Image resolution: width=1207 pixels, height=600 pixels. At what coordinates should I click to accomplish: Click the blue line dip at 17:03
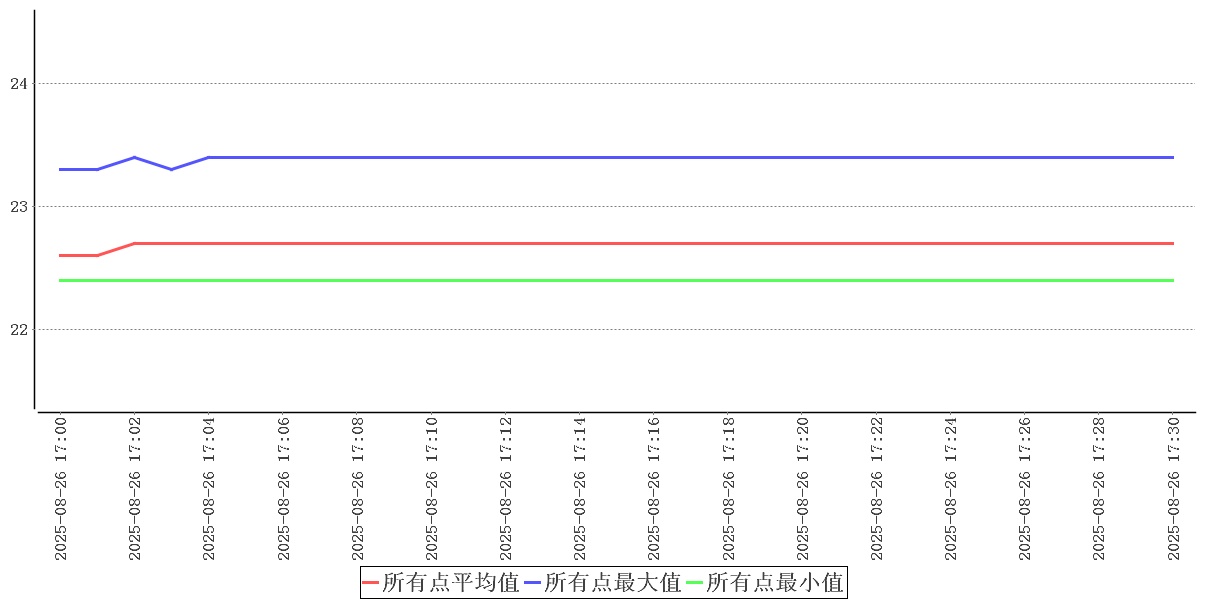pyautogui.click(x=171, y=169)
